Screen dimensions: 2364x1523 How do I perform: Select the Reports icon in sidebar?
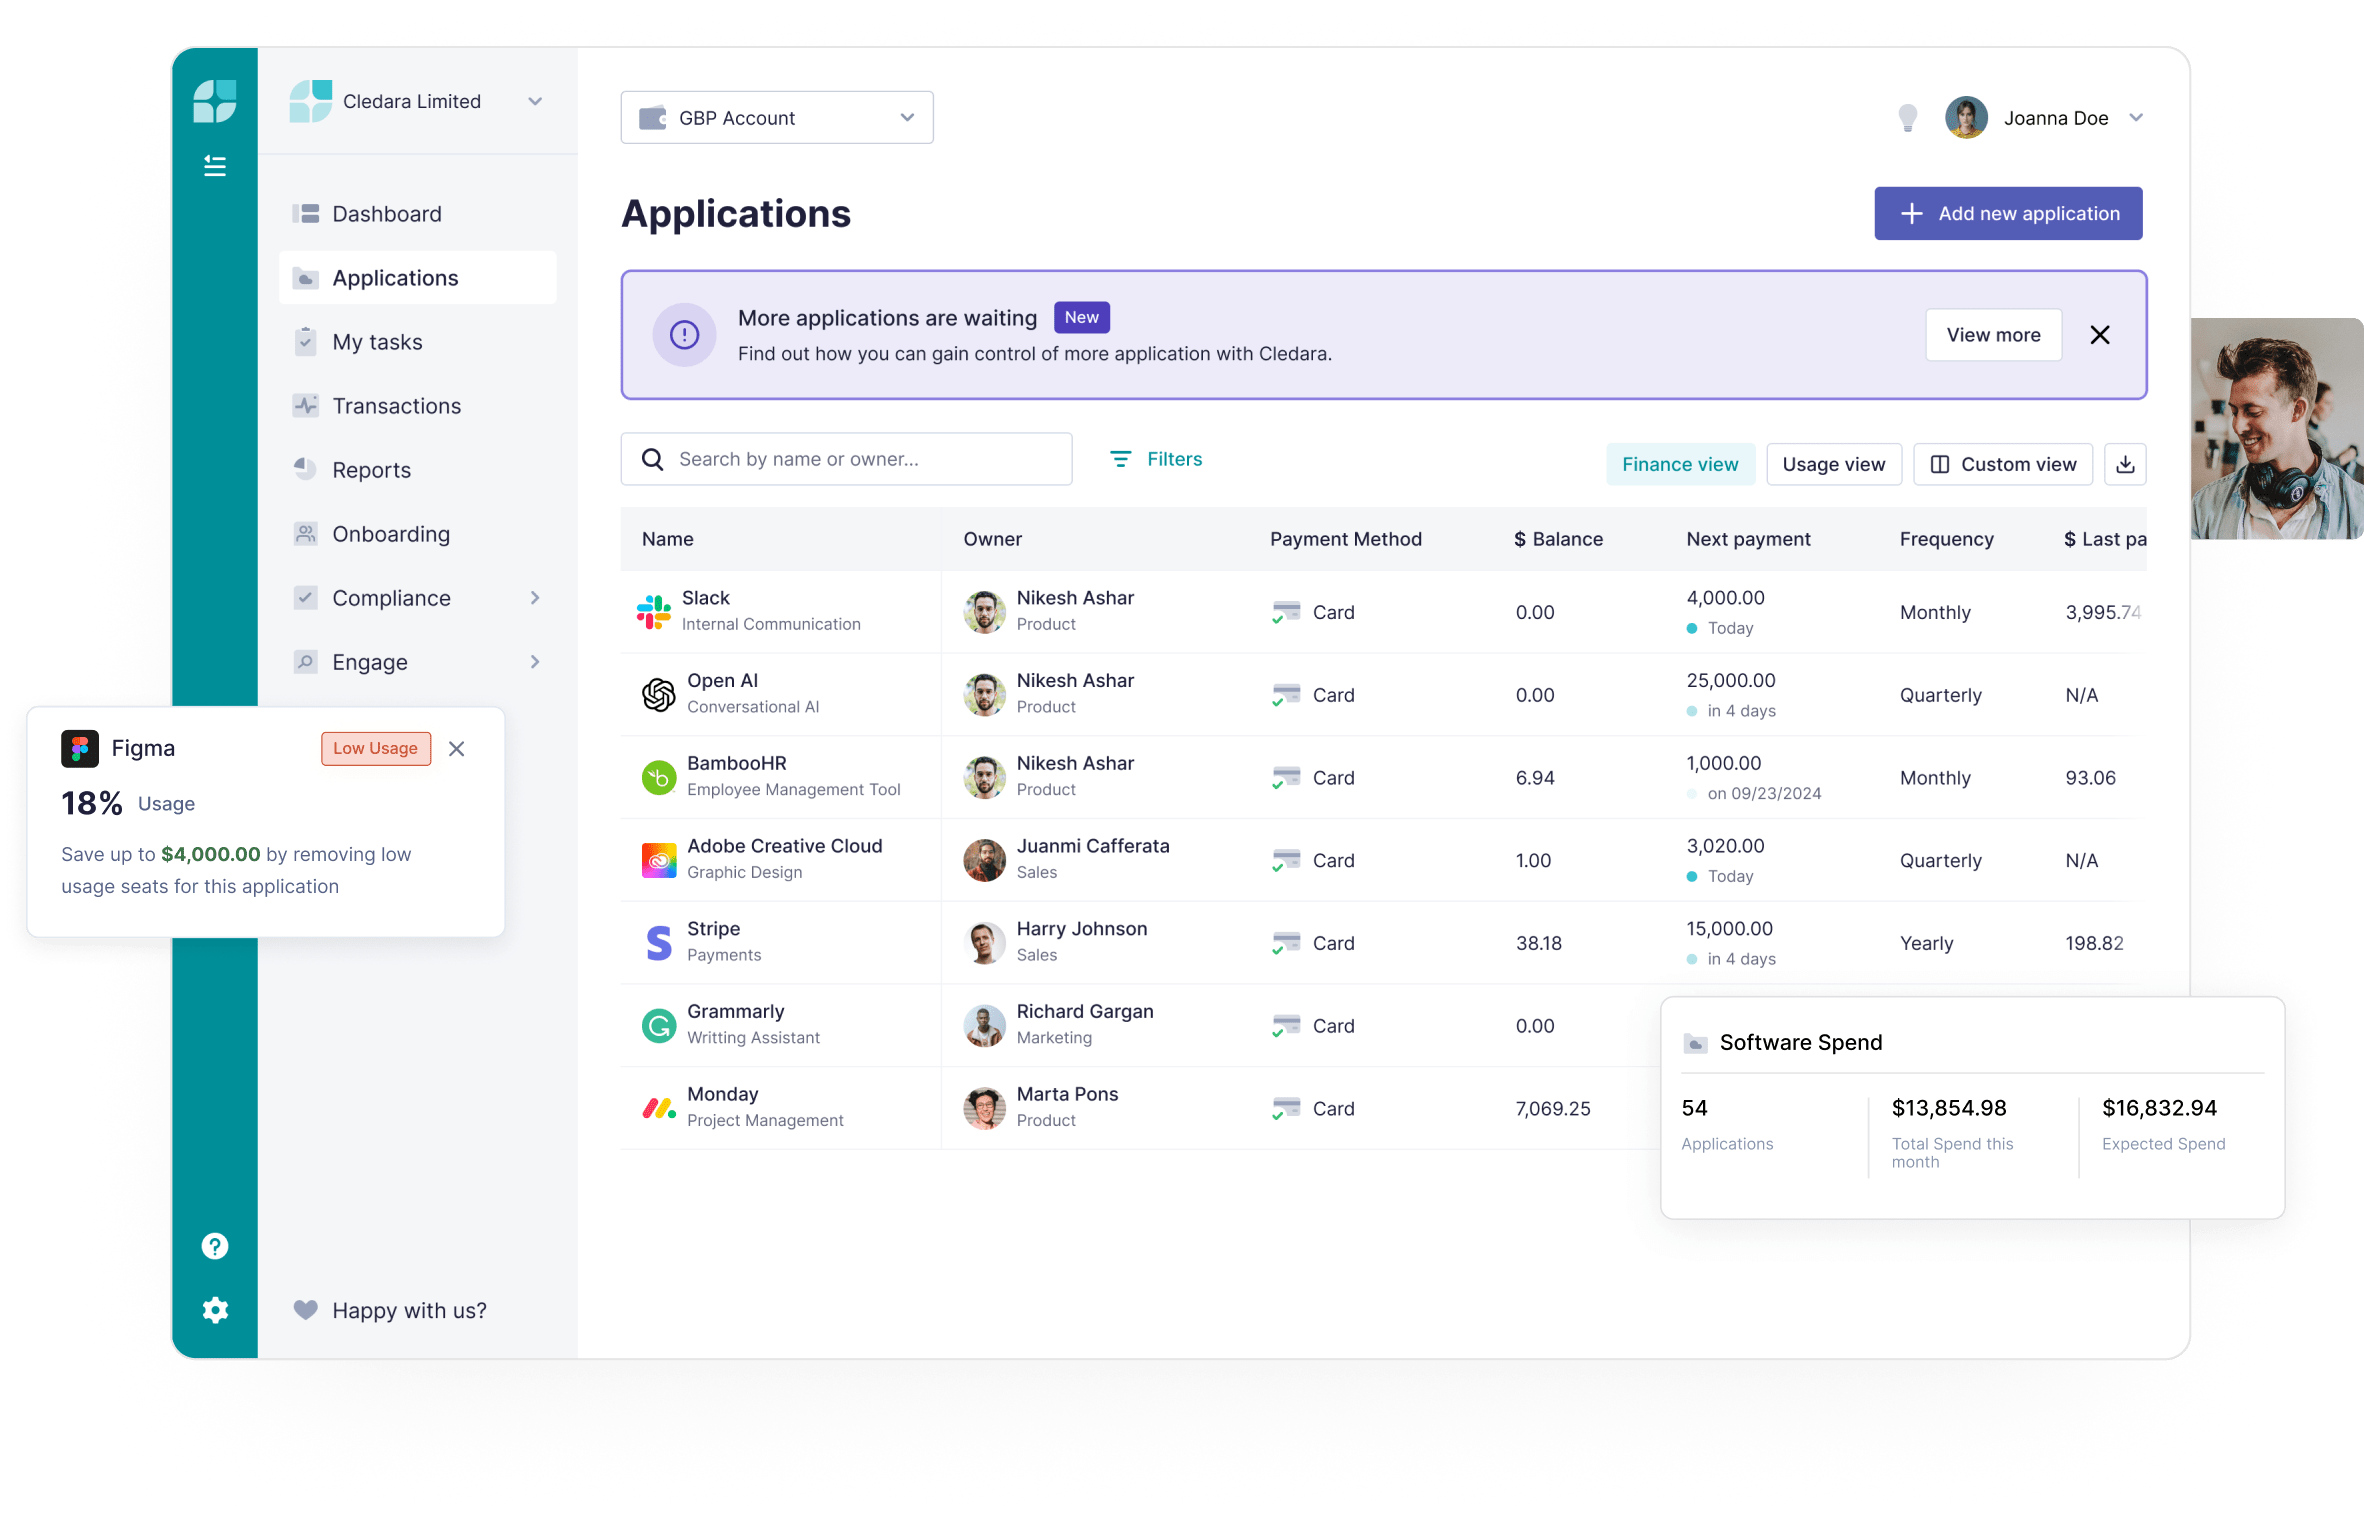305,469
